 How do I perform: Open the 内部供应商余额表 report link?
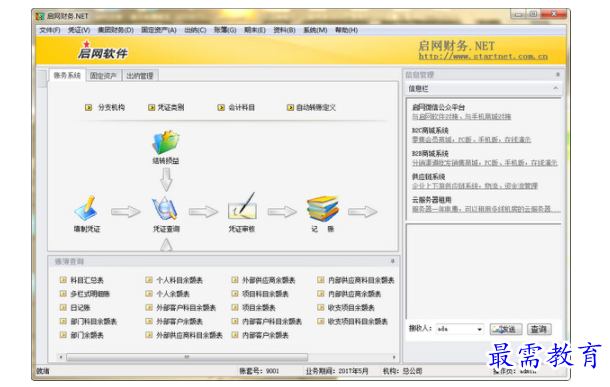(x=354, y=294)
